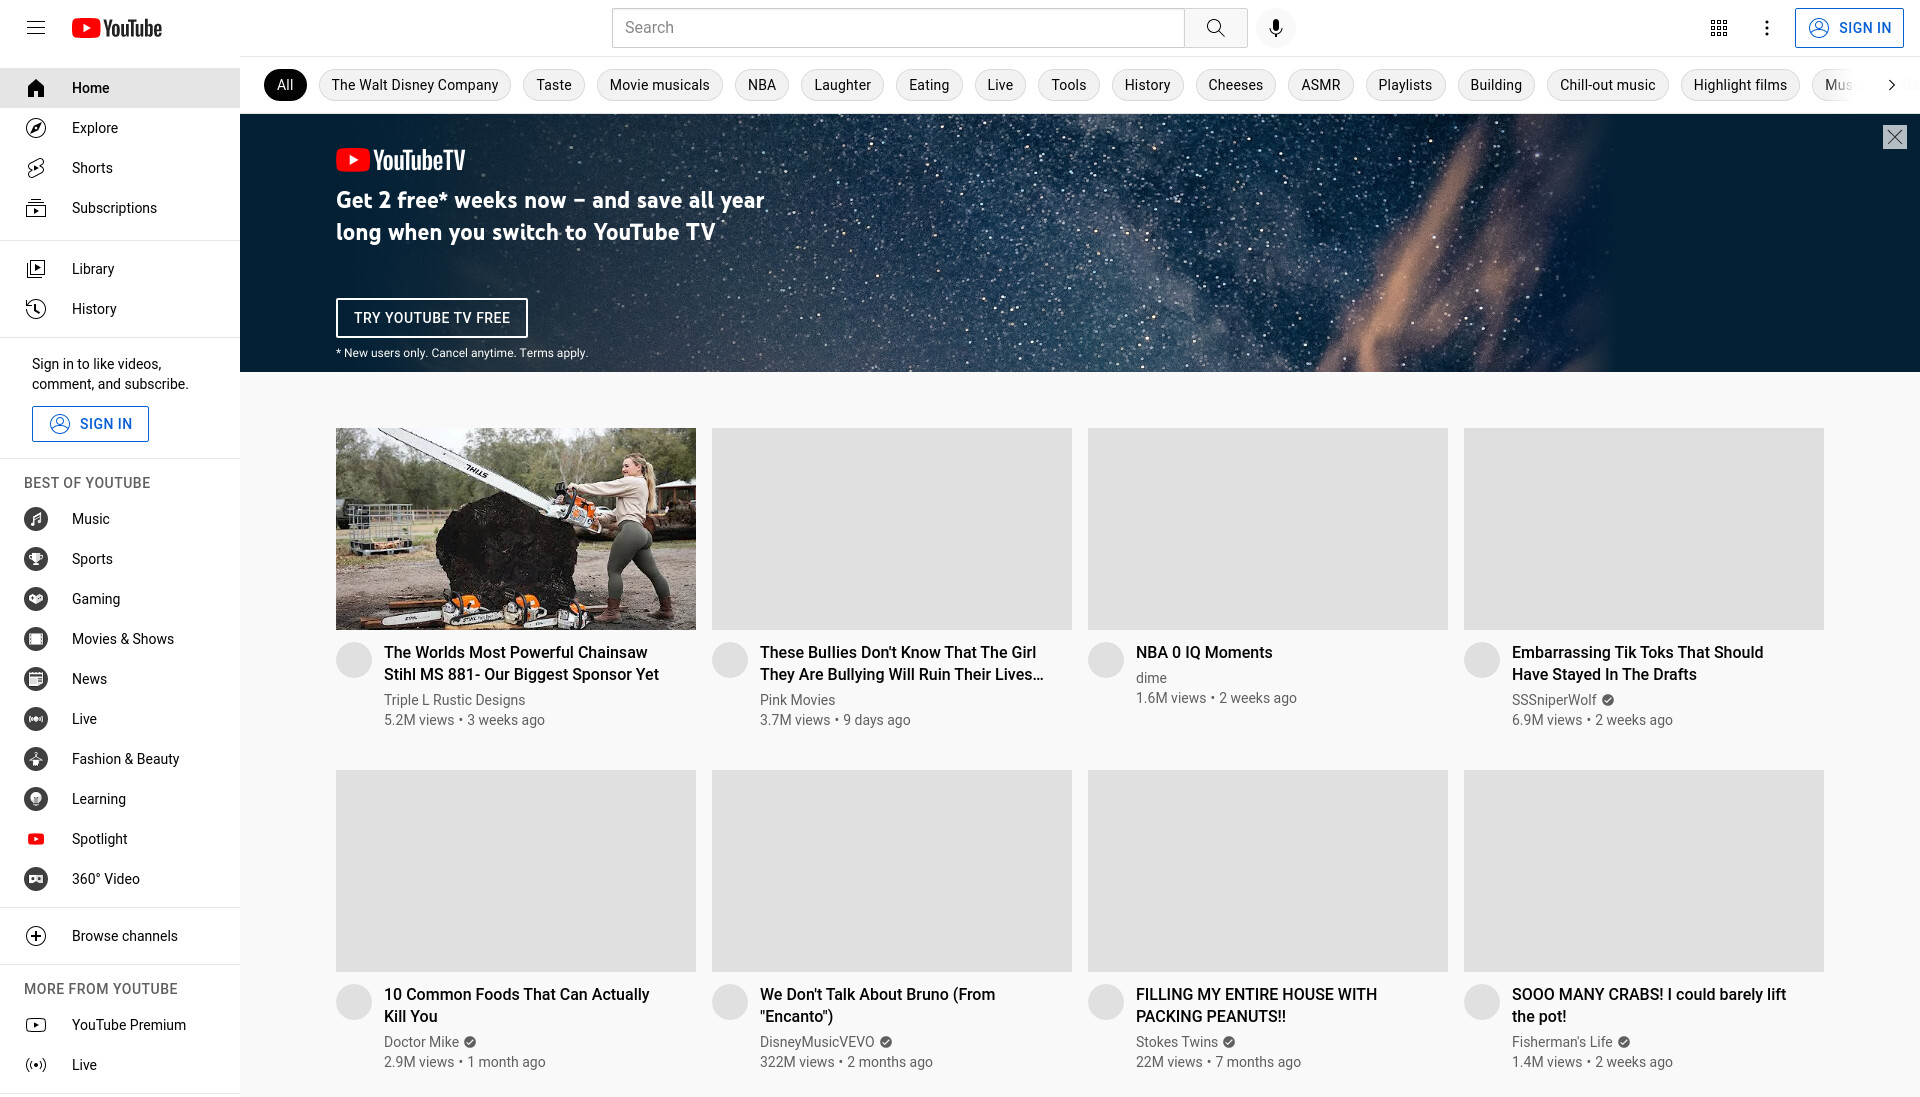Select the All filter chip

285,85
